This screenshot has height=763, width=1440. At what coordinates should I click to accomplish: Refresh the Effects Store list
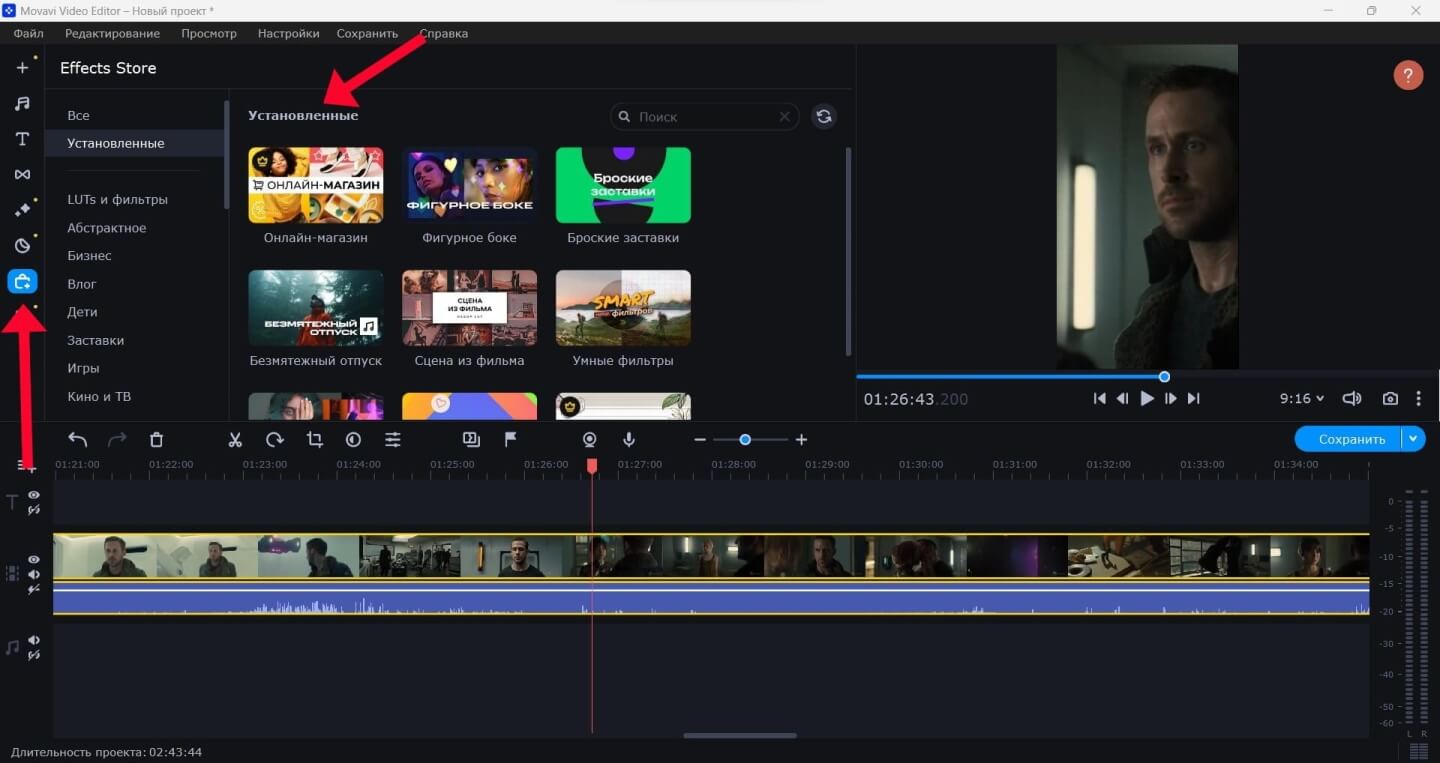point(823,117)
